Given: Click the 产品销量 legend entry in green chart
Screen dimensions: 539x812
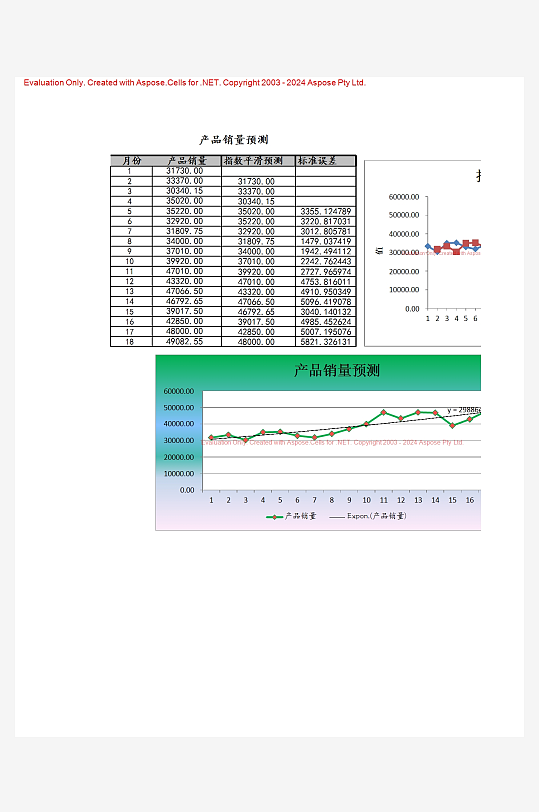Looking at the screenshot, I should click(291, 516).
